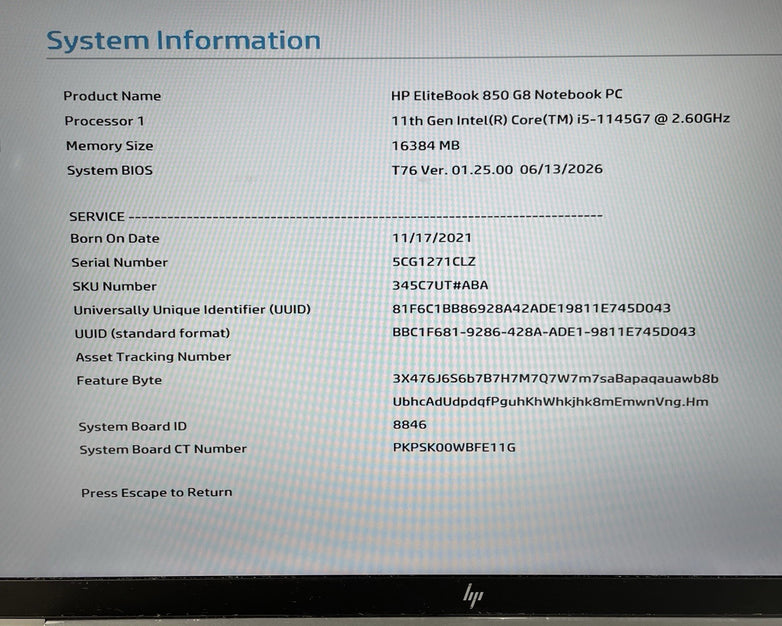Select the System Board ID label
Viewport: 782px width, 626px height.
coord(133,426)
